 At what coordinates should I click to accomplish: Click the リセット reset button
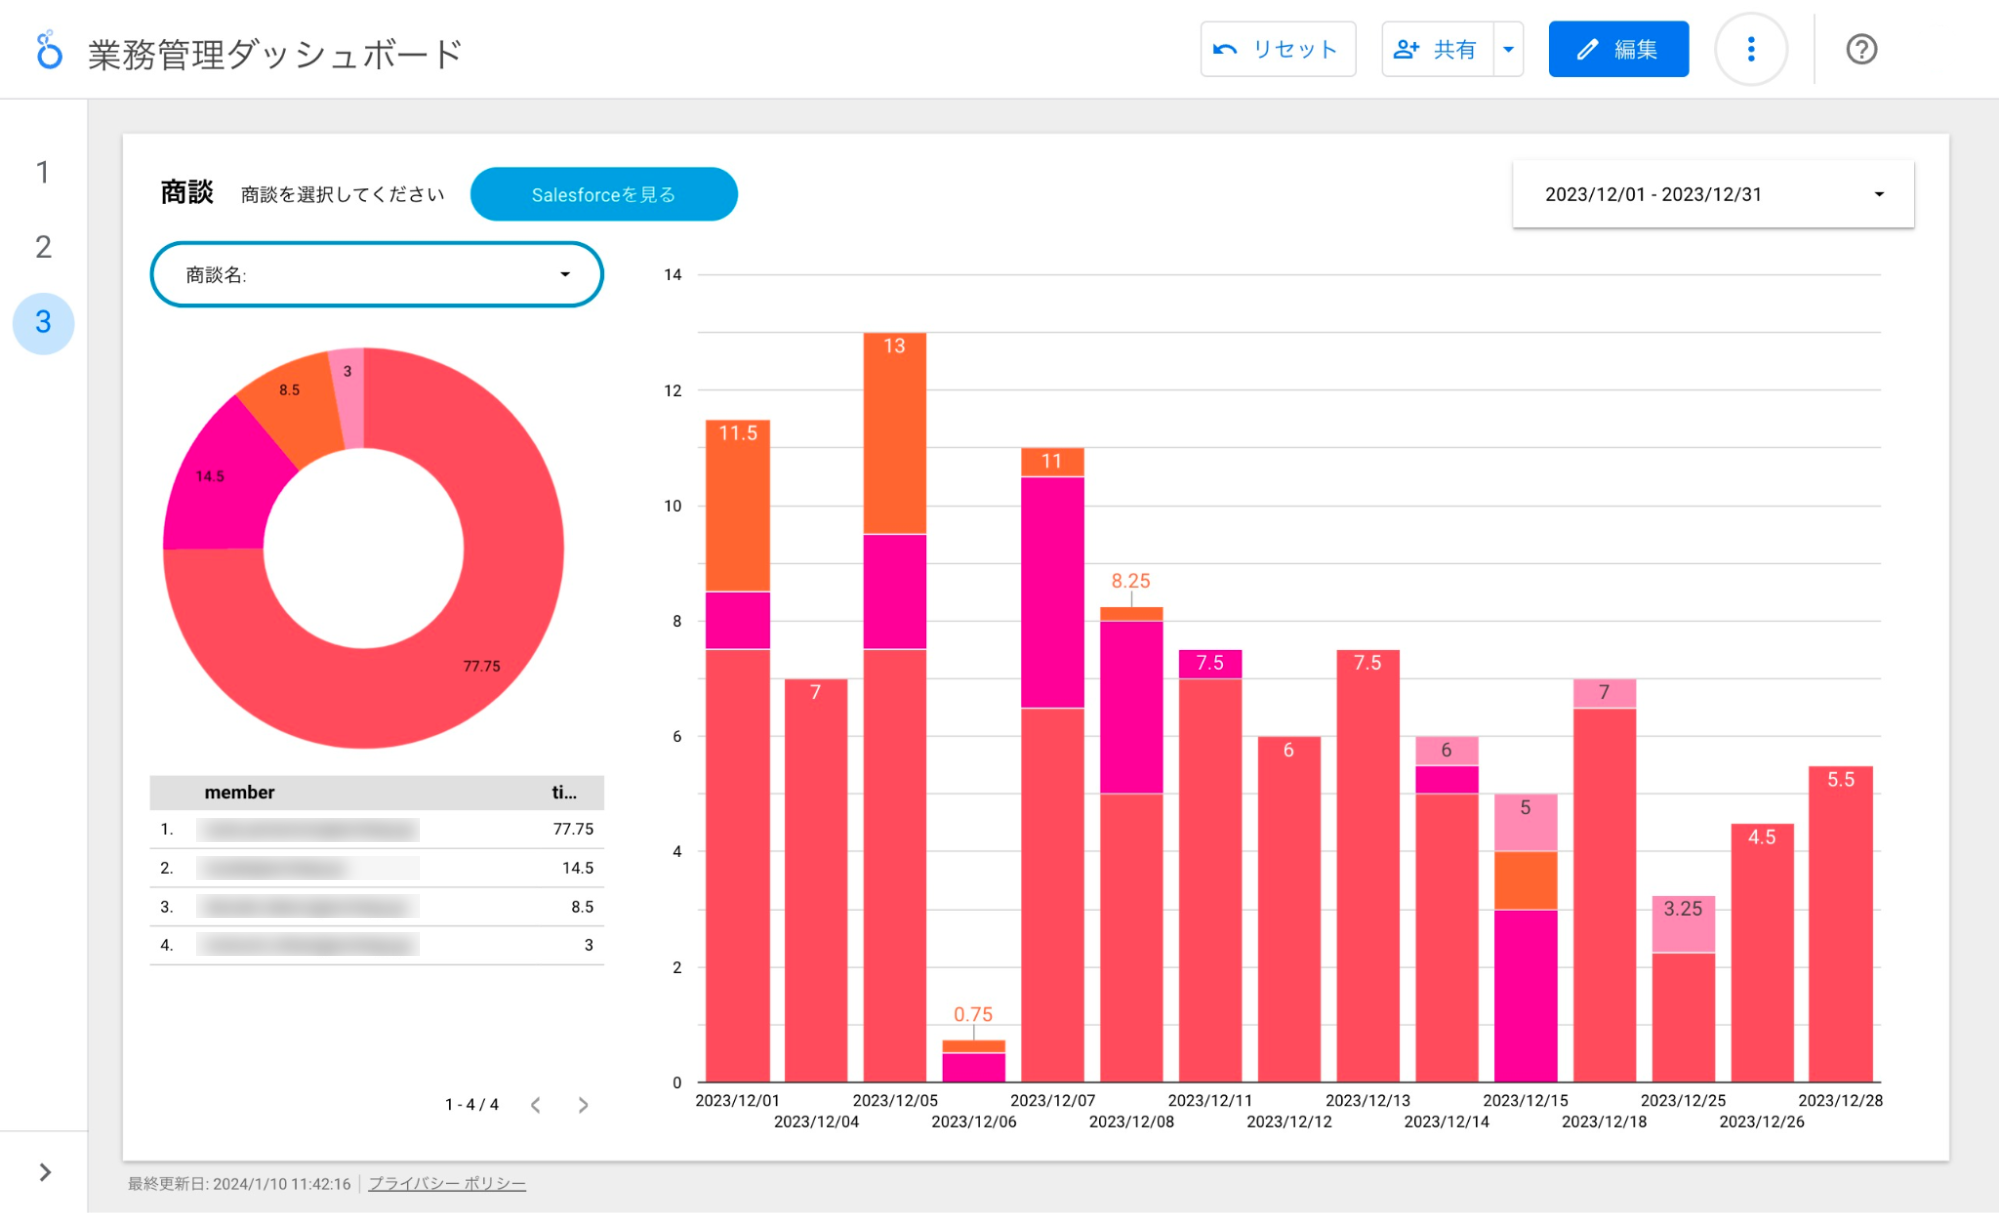coord(1277,50)
